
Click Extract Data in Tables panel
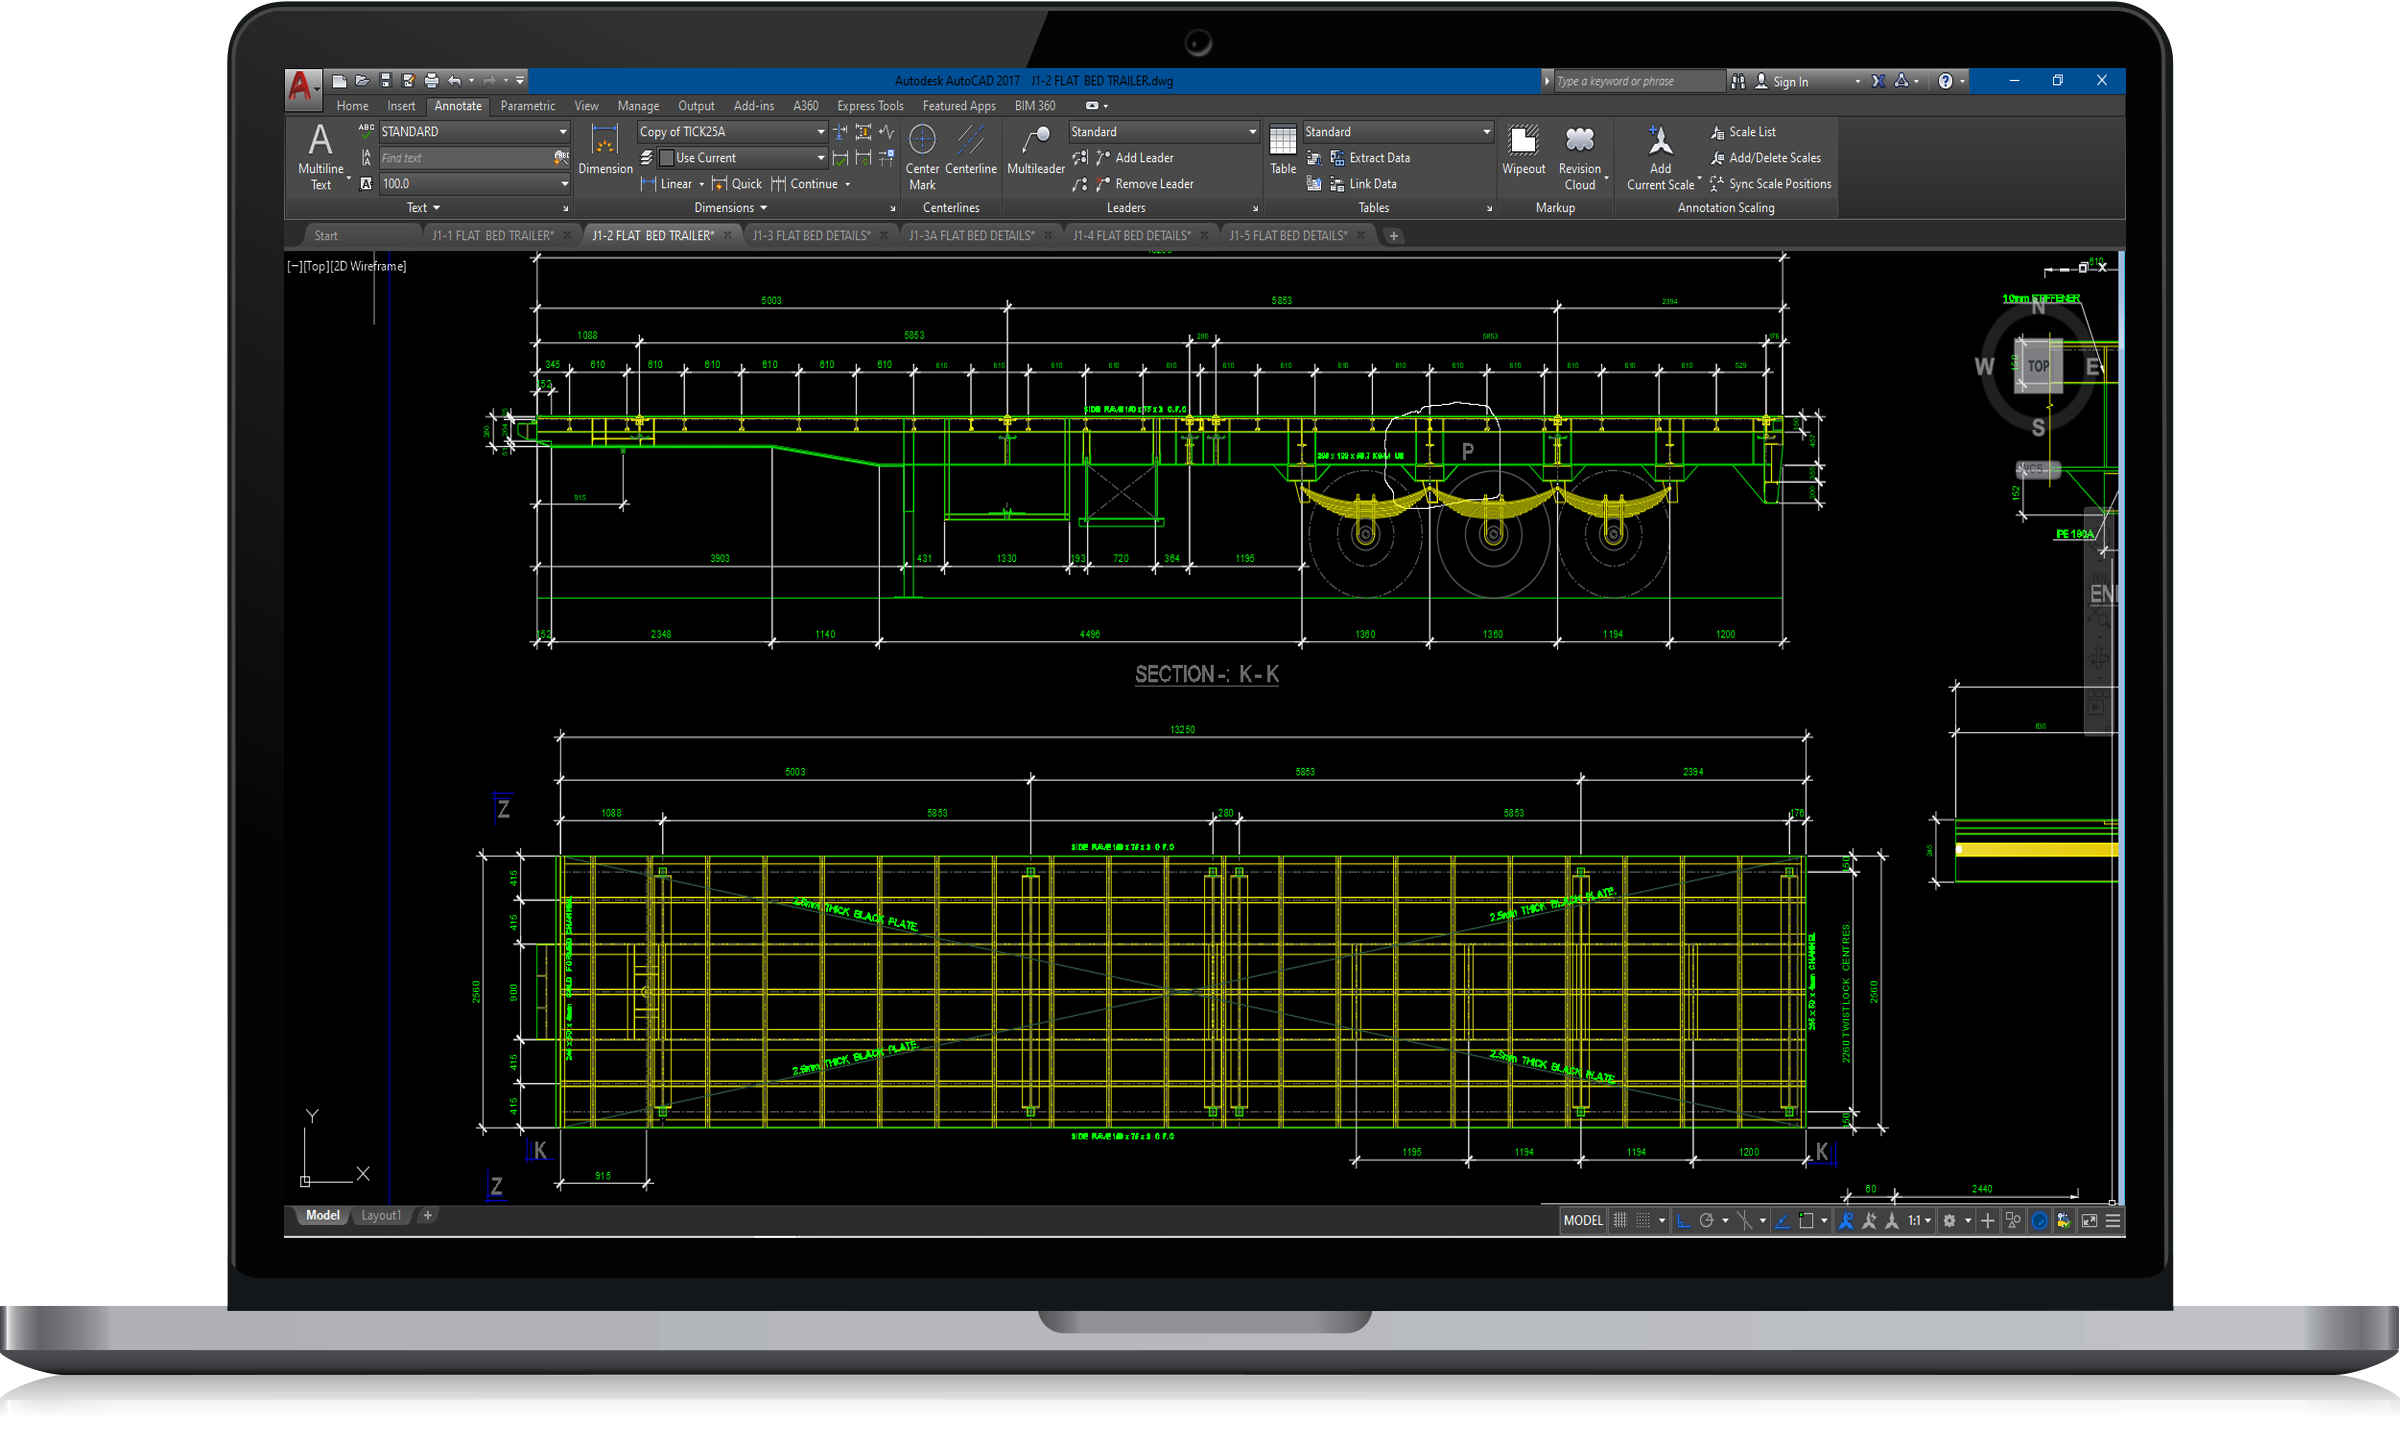[1370, 158]
